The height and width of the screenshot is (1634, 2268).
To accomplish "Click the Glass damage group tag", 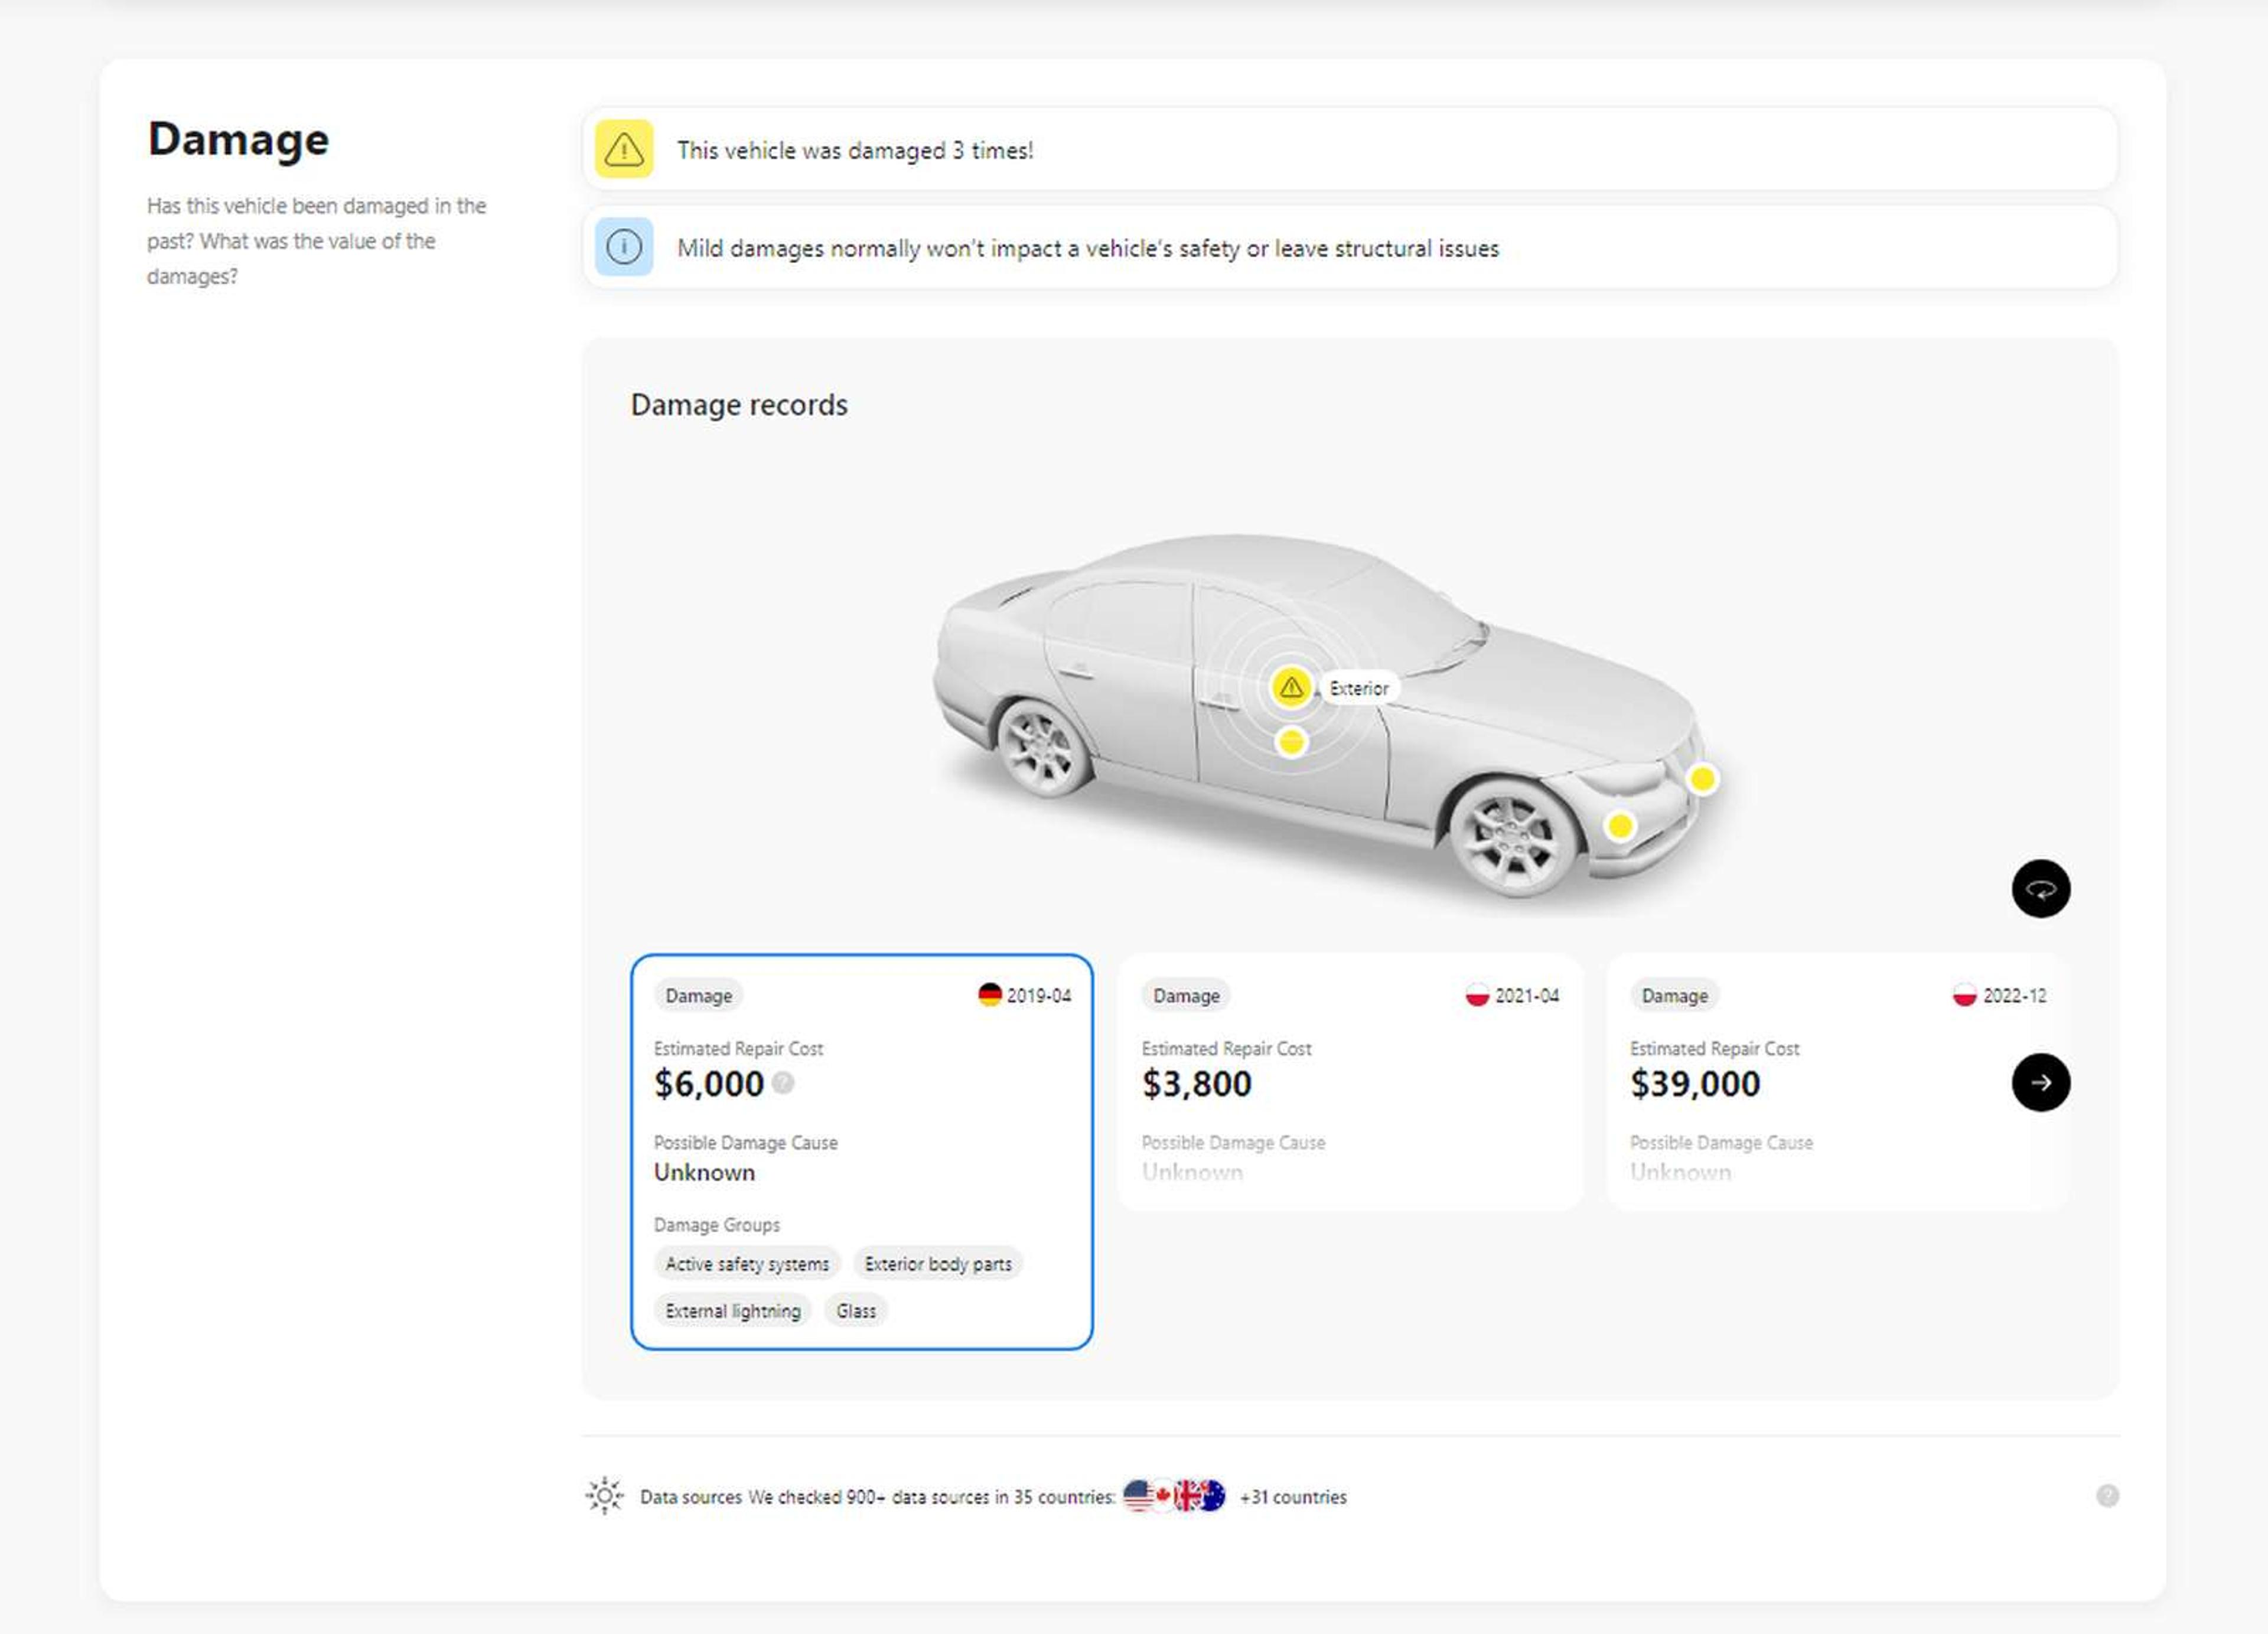I will click(x=856, y=1311).
